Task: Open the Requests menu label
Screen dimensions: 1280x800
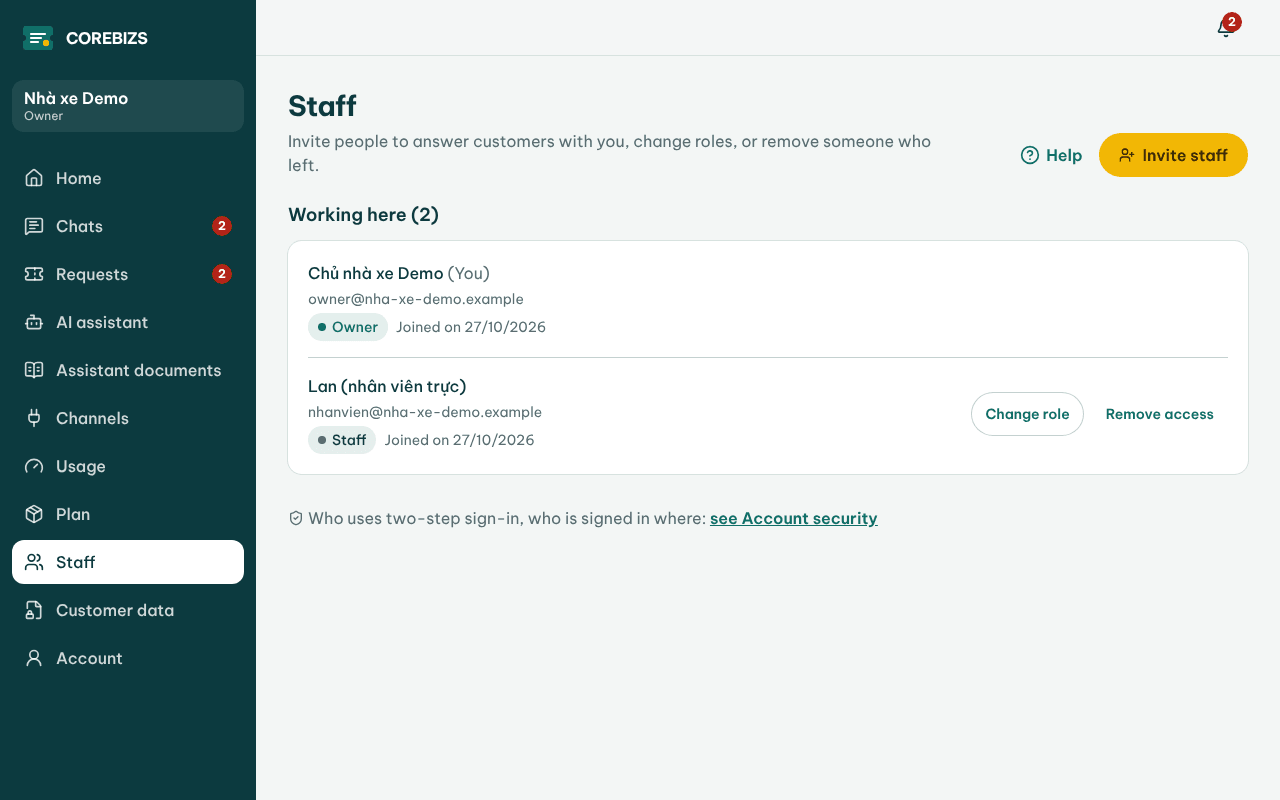Action: point(92,274)
